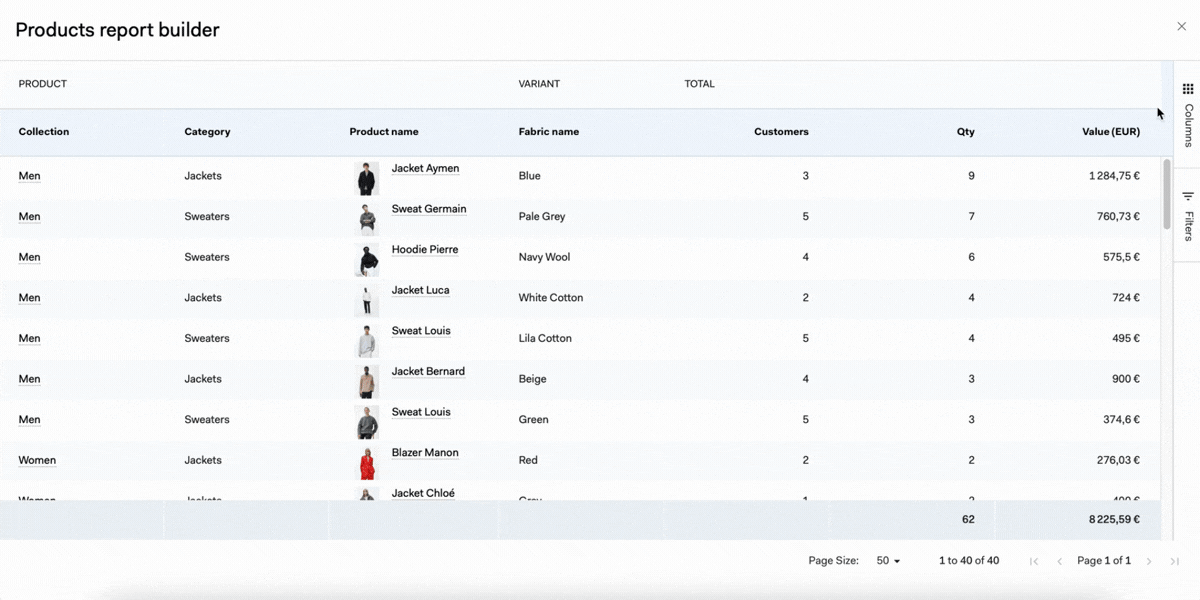The image size is (1200, 600).
Task: Sort by Customers column header
Action: (x=781, y=132)
